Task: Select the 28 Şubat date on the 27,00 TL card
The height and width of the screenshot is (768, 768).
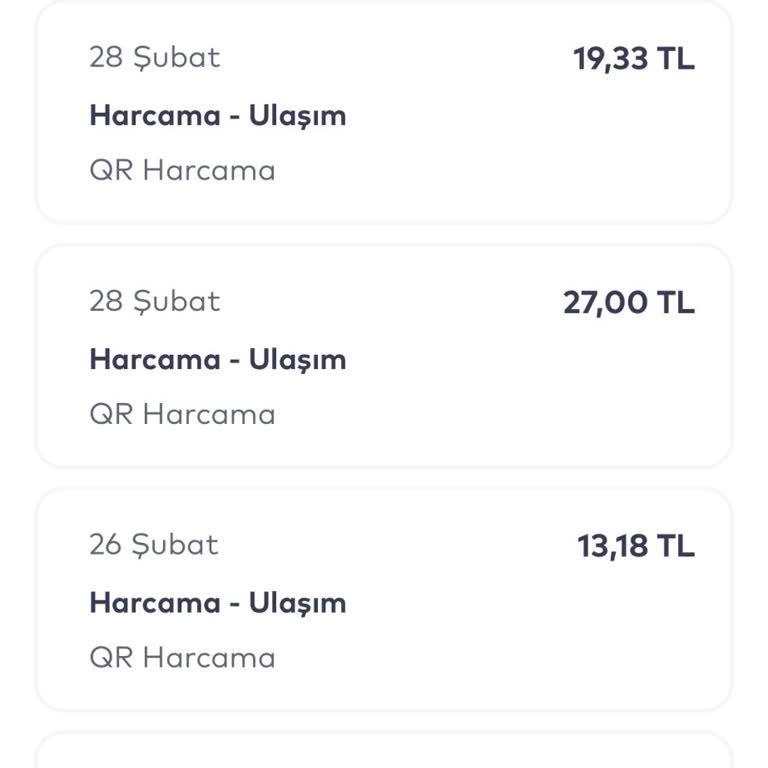Action: click(154, 301)
